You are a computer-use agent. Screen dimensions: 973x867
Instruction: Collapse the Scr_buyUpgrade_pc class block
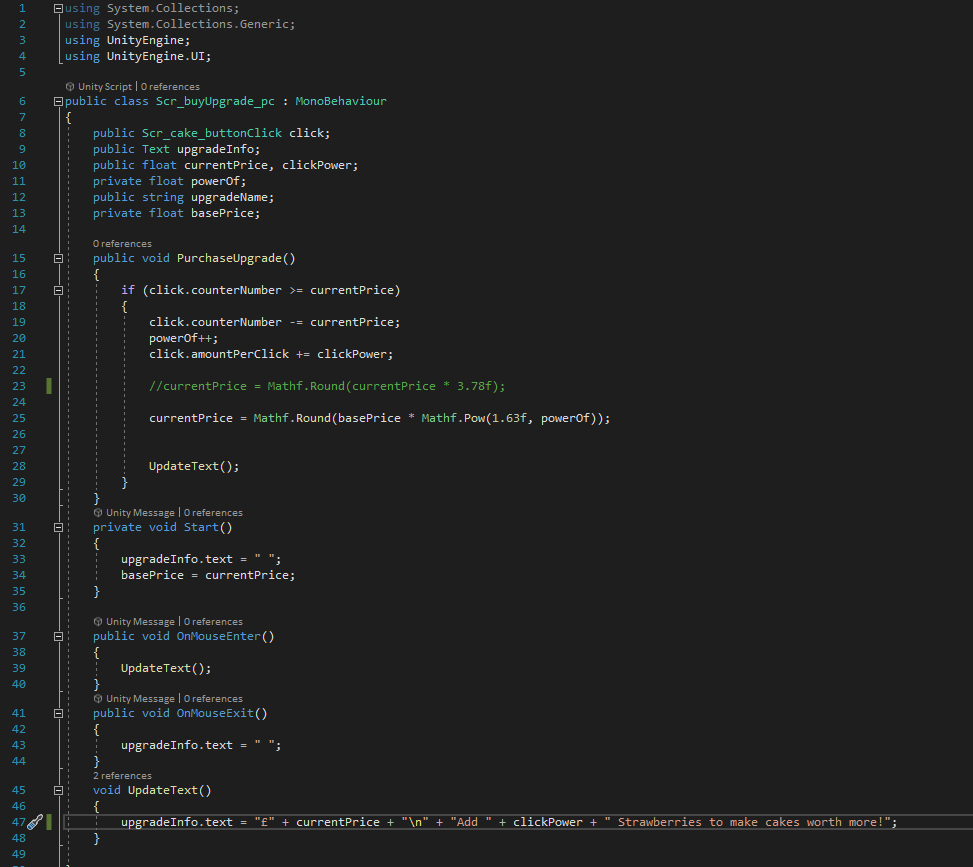[58, 102]
